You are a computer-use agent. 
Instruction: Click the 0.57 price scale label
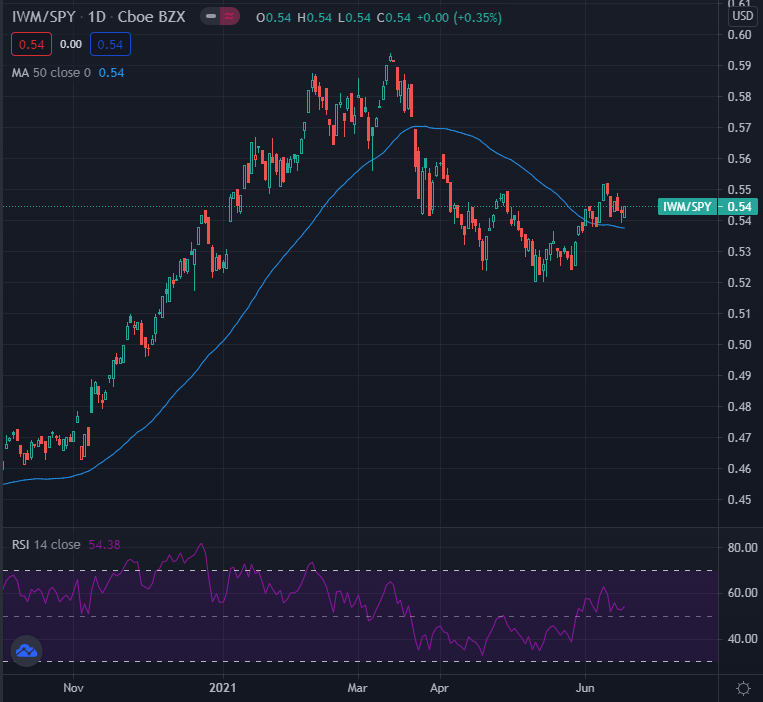point(739,127)
